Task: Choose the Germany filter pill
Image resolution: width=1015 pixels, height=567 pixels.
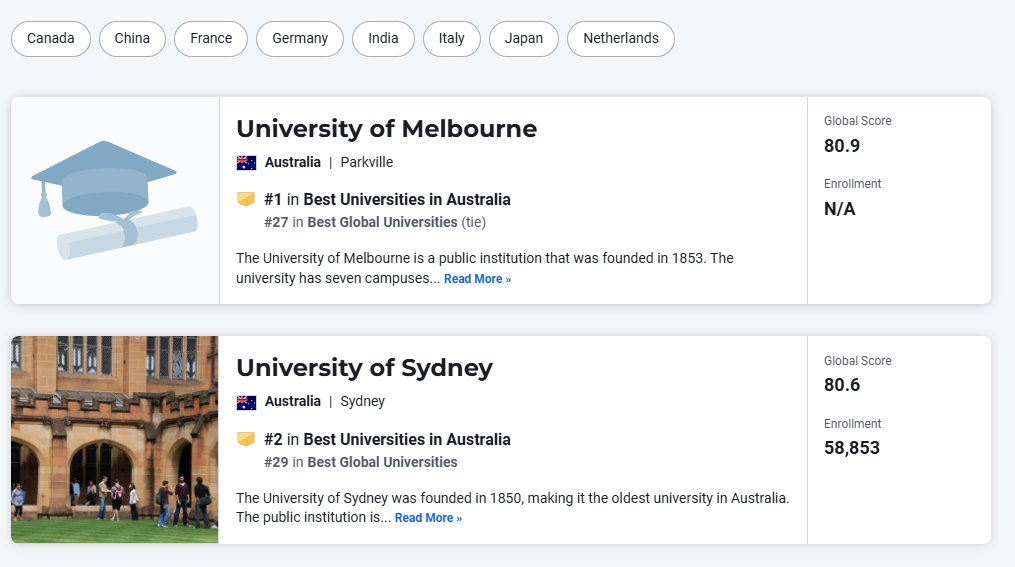Action: point(300,39)
